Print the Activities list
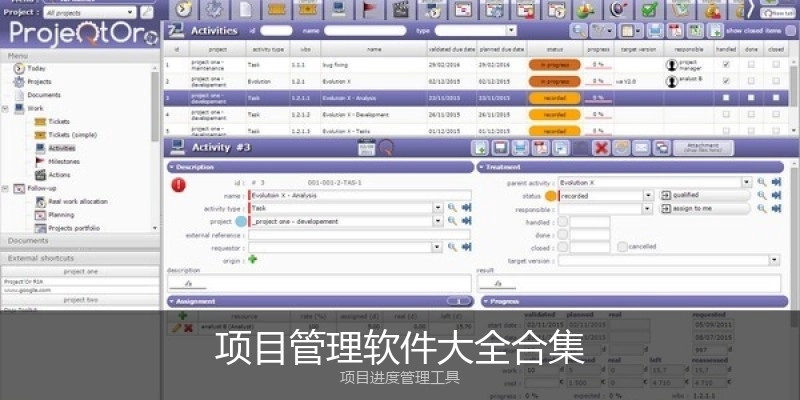 coord(655,31)
